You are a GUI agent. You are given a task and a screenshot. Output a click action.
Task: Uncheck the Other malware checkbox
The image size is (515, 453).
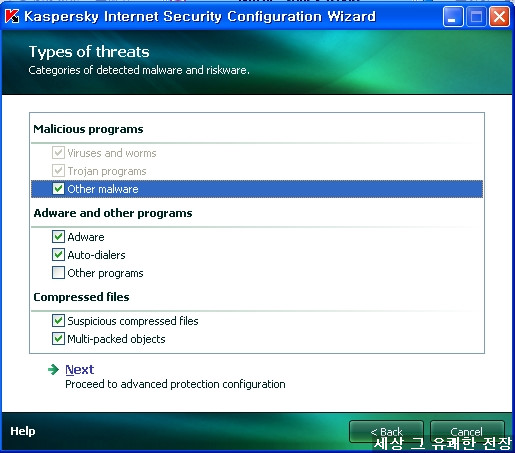point(58,189)
